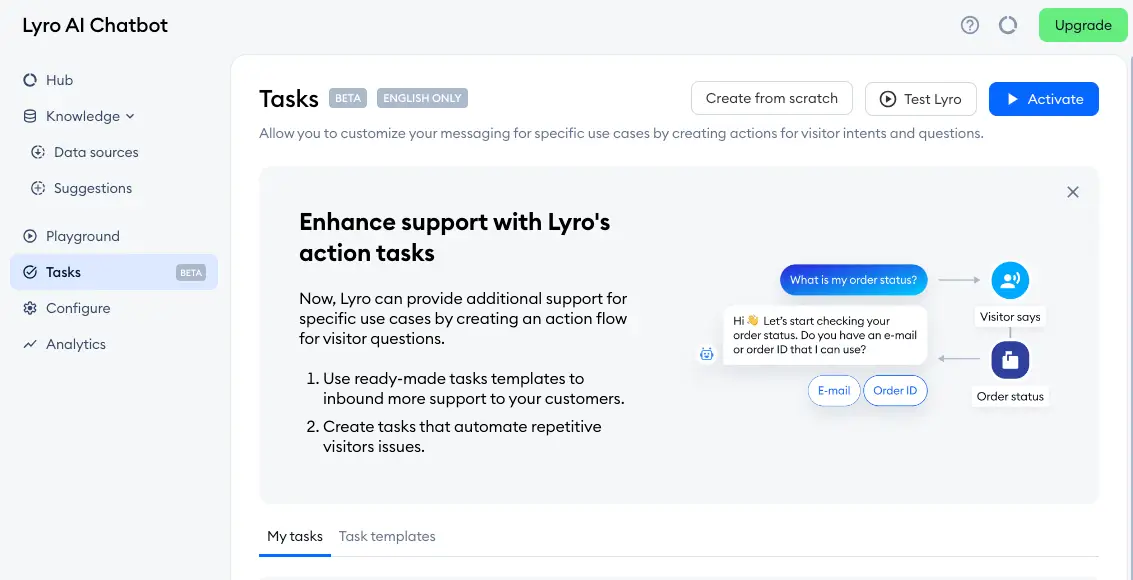Select the My tasks tab
The image size is (1133, 580).
click(x=295, y=536)
